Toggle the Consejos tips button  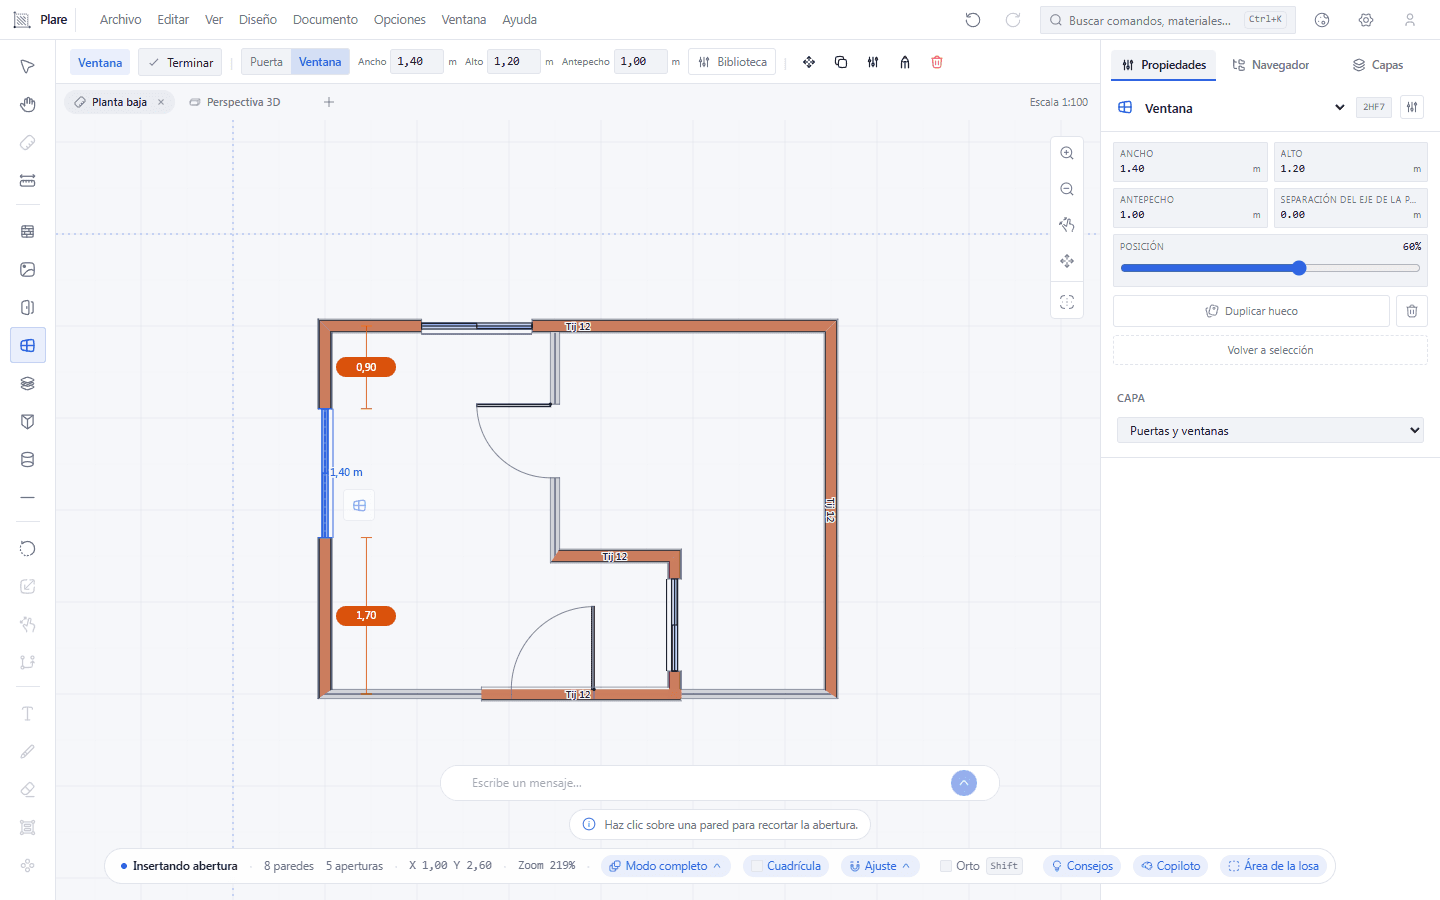1082,866
